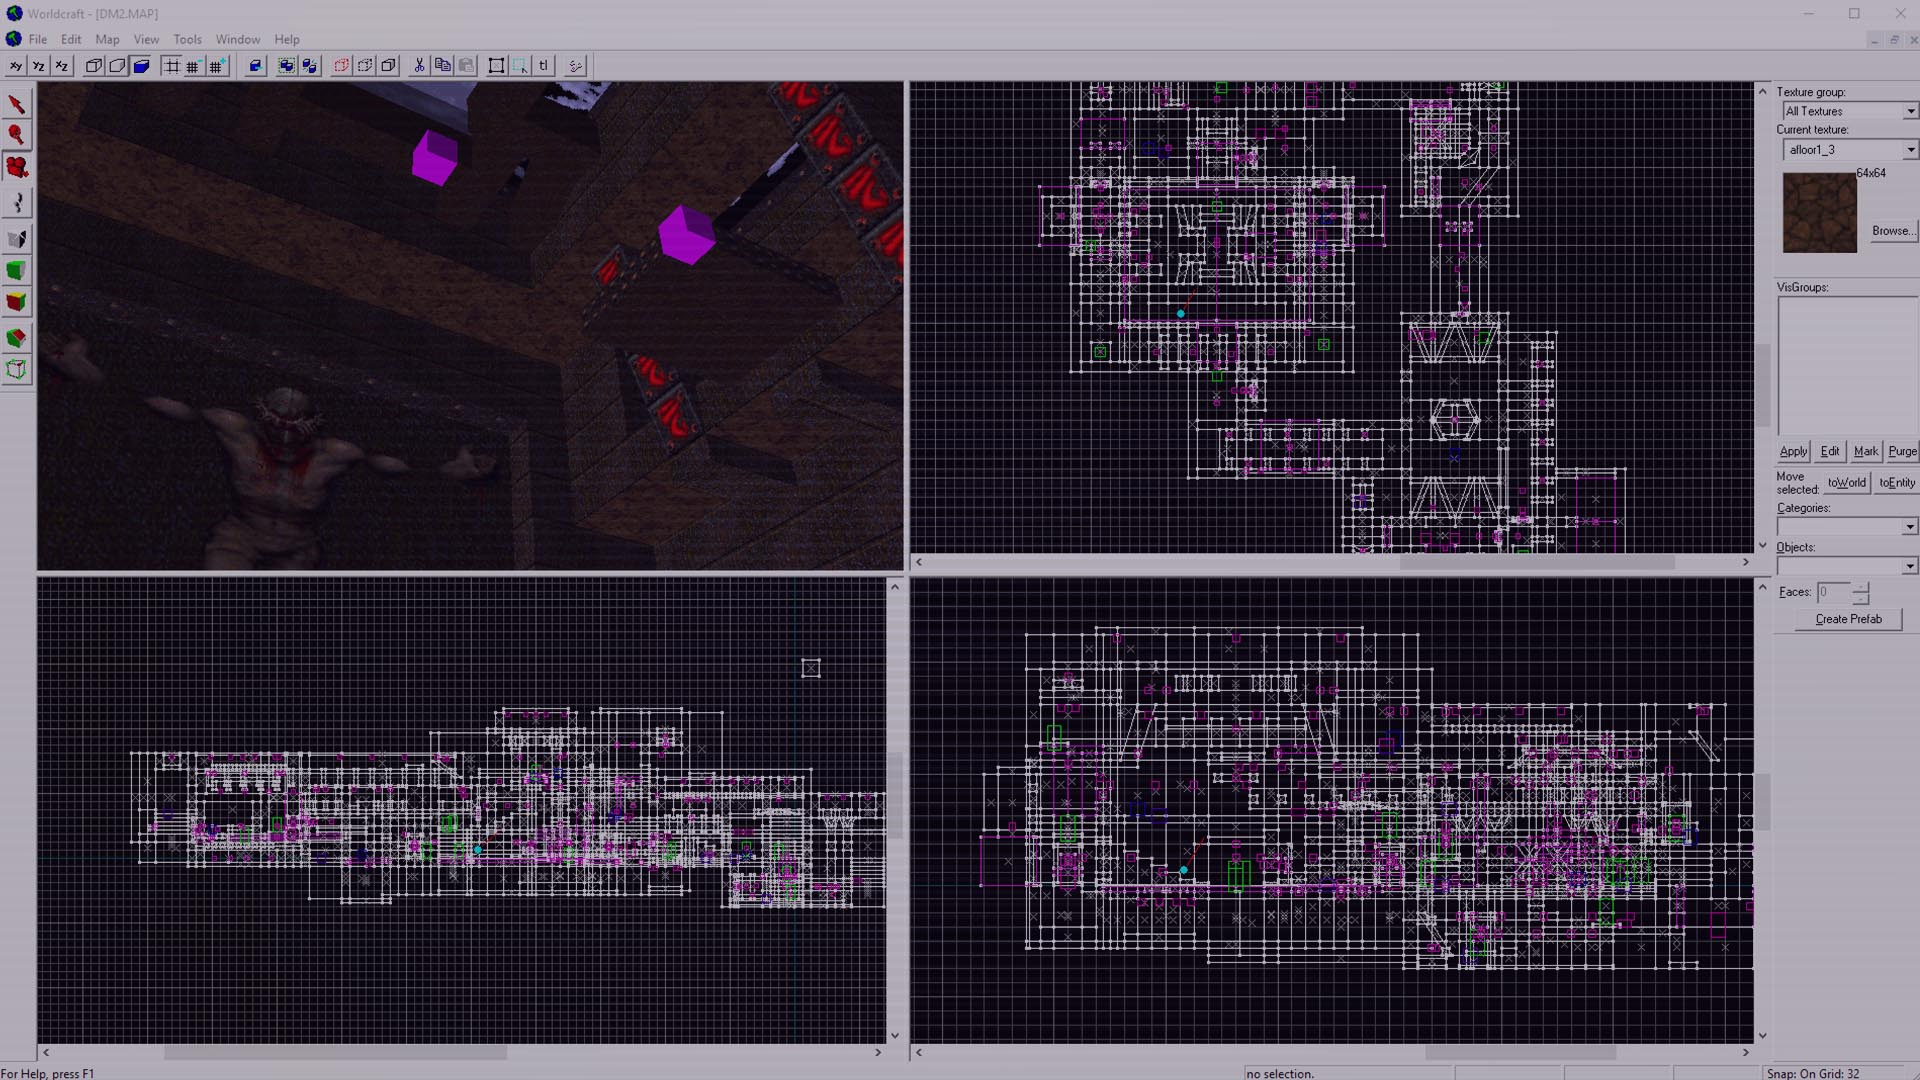
Task: Select the pointer selection tool
Action: (17, 104)
